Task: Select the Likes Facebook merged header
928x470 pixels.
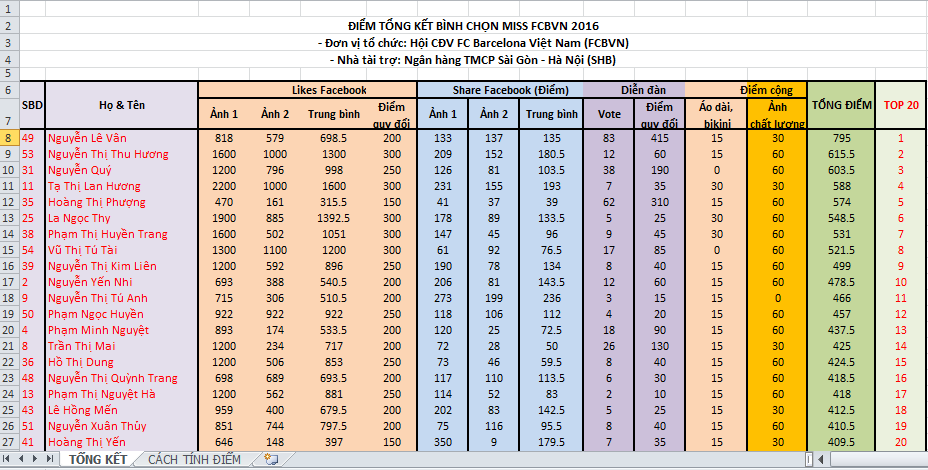Action: click(306, 90)
